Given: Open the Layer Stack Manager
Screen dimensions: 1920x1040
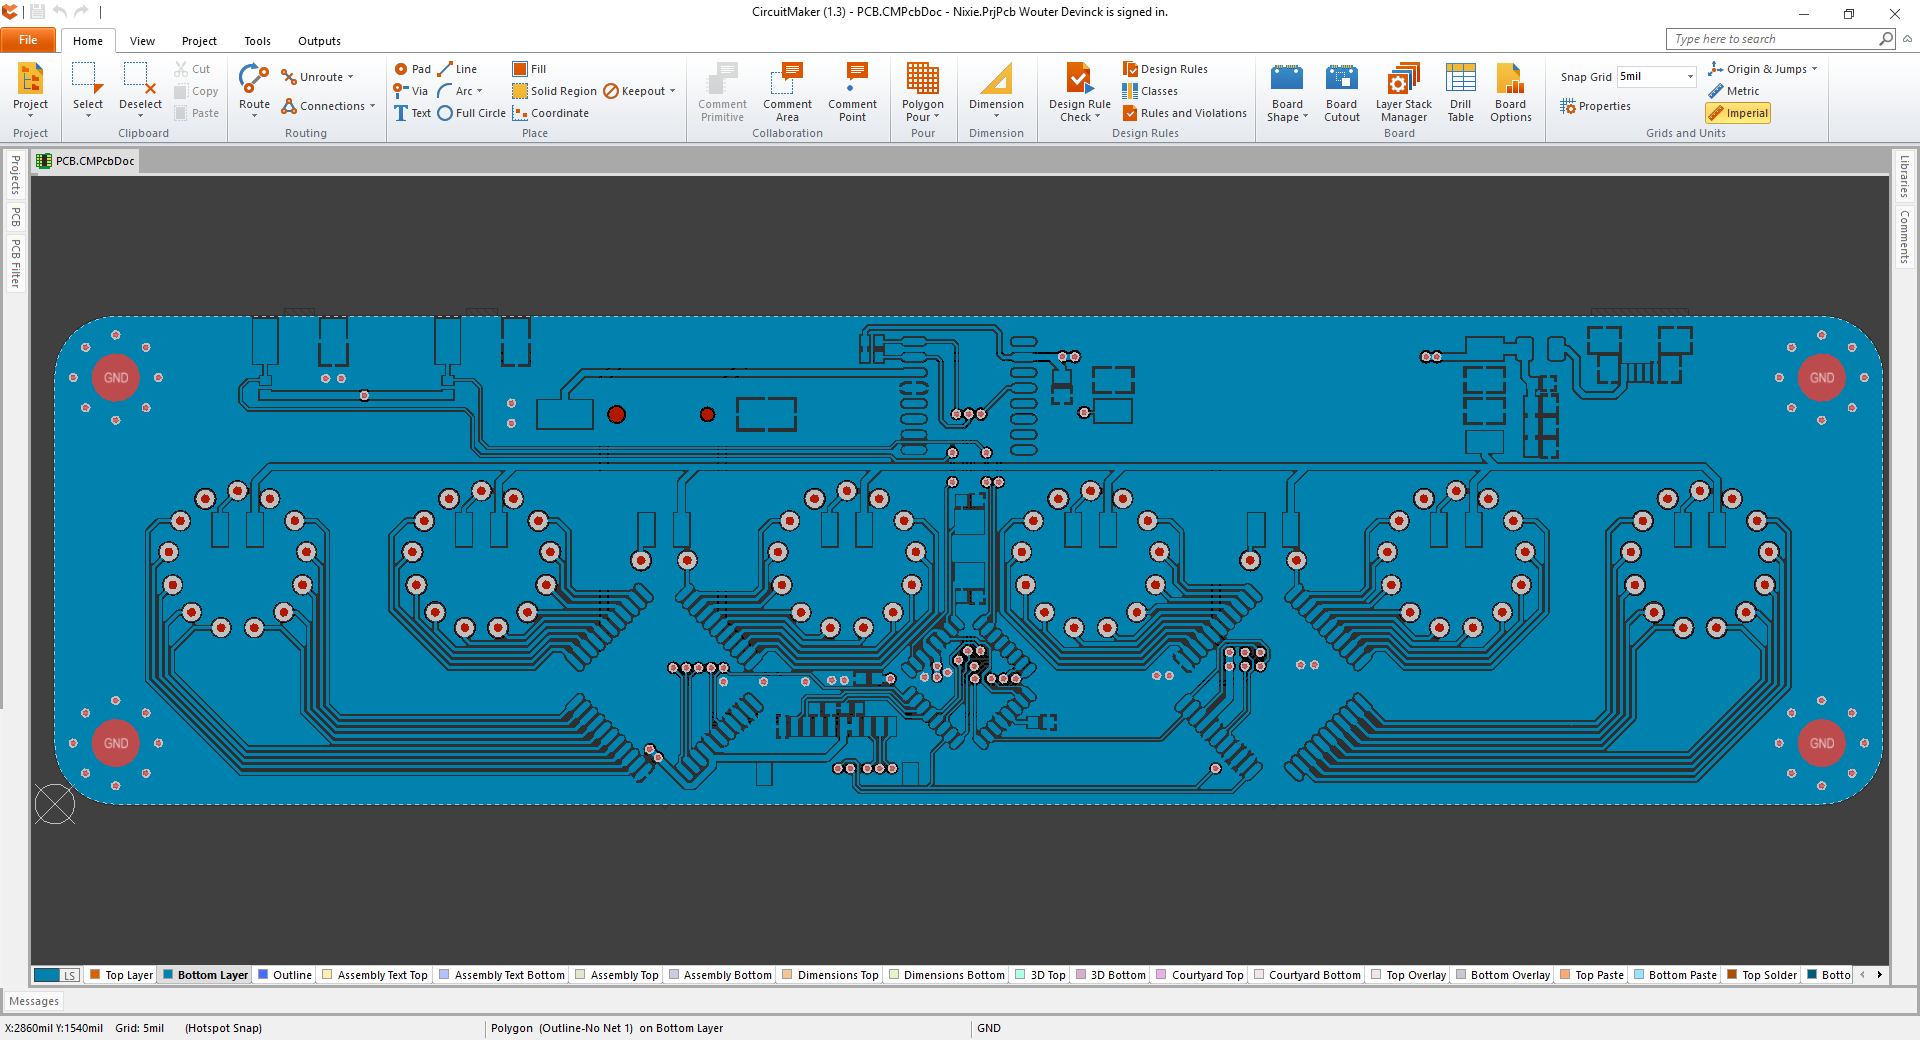Looking at the screenshot, I should [1402, 90].
